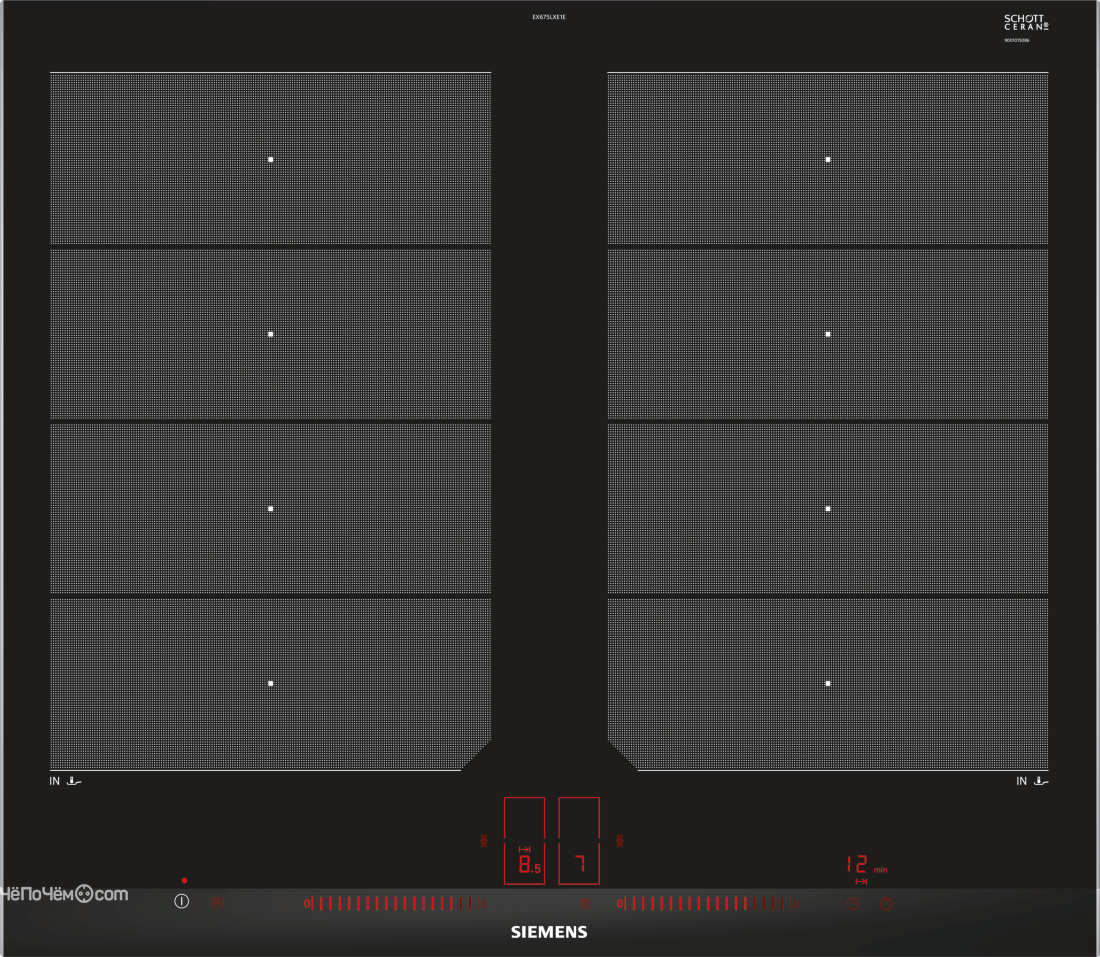Image resolution: width=1100 pixels, height=957 pixels.
Task: Tap right flexZone link icon
Action: coord(619,841)
